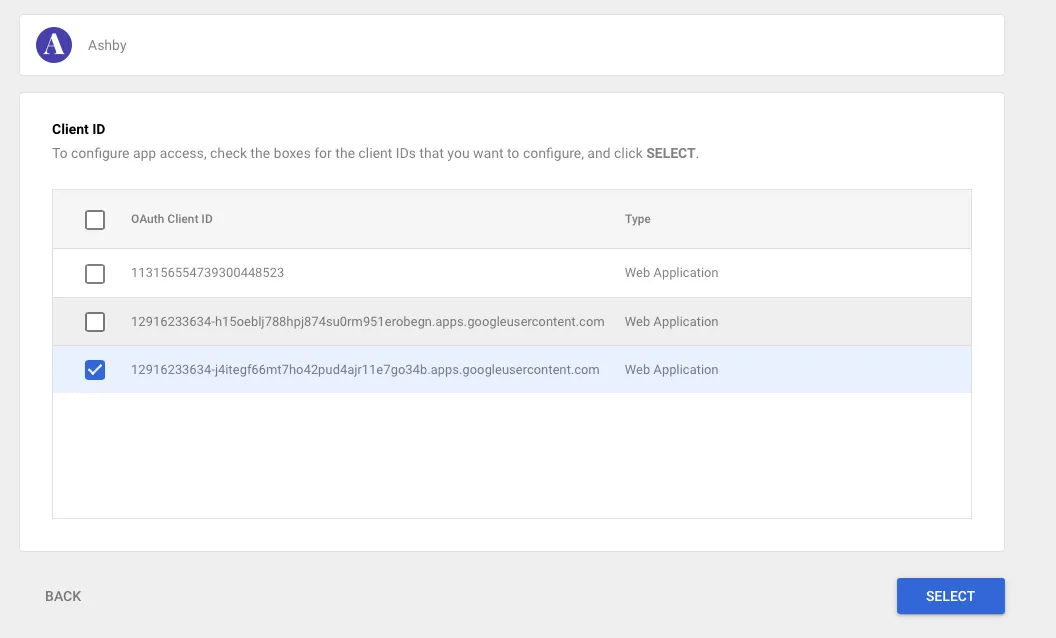This screenshot has height=638, width=1056.
Task: Click Web Application type in second row
Action: [671, 322]
